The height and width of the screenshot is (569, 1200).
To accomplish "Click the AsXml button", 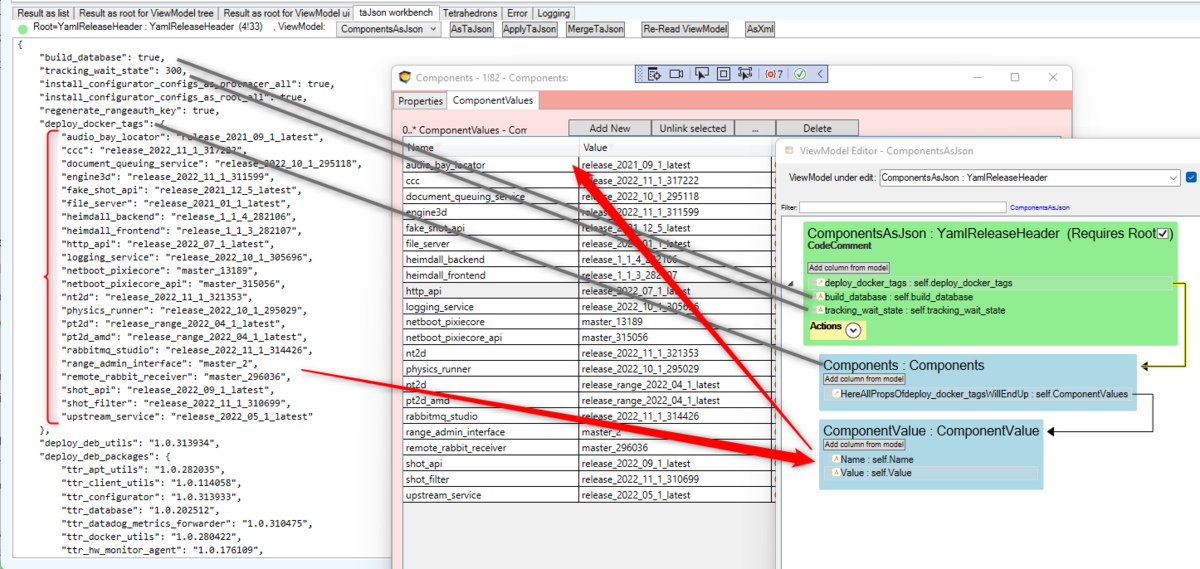I will (x=760, y=29).
